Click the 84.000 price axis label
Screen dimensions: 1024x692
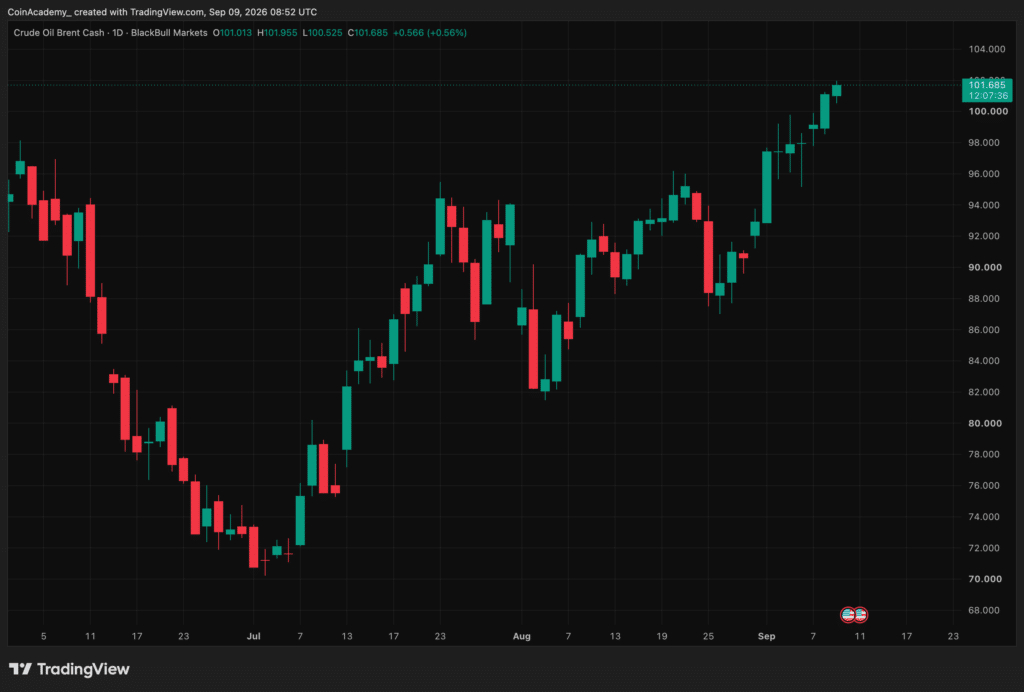click(984, 360)
